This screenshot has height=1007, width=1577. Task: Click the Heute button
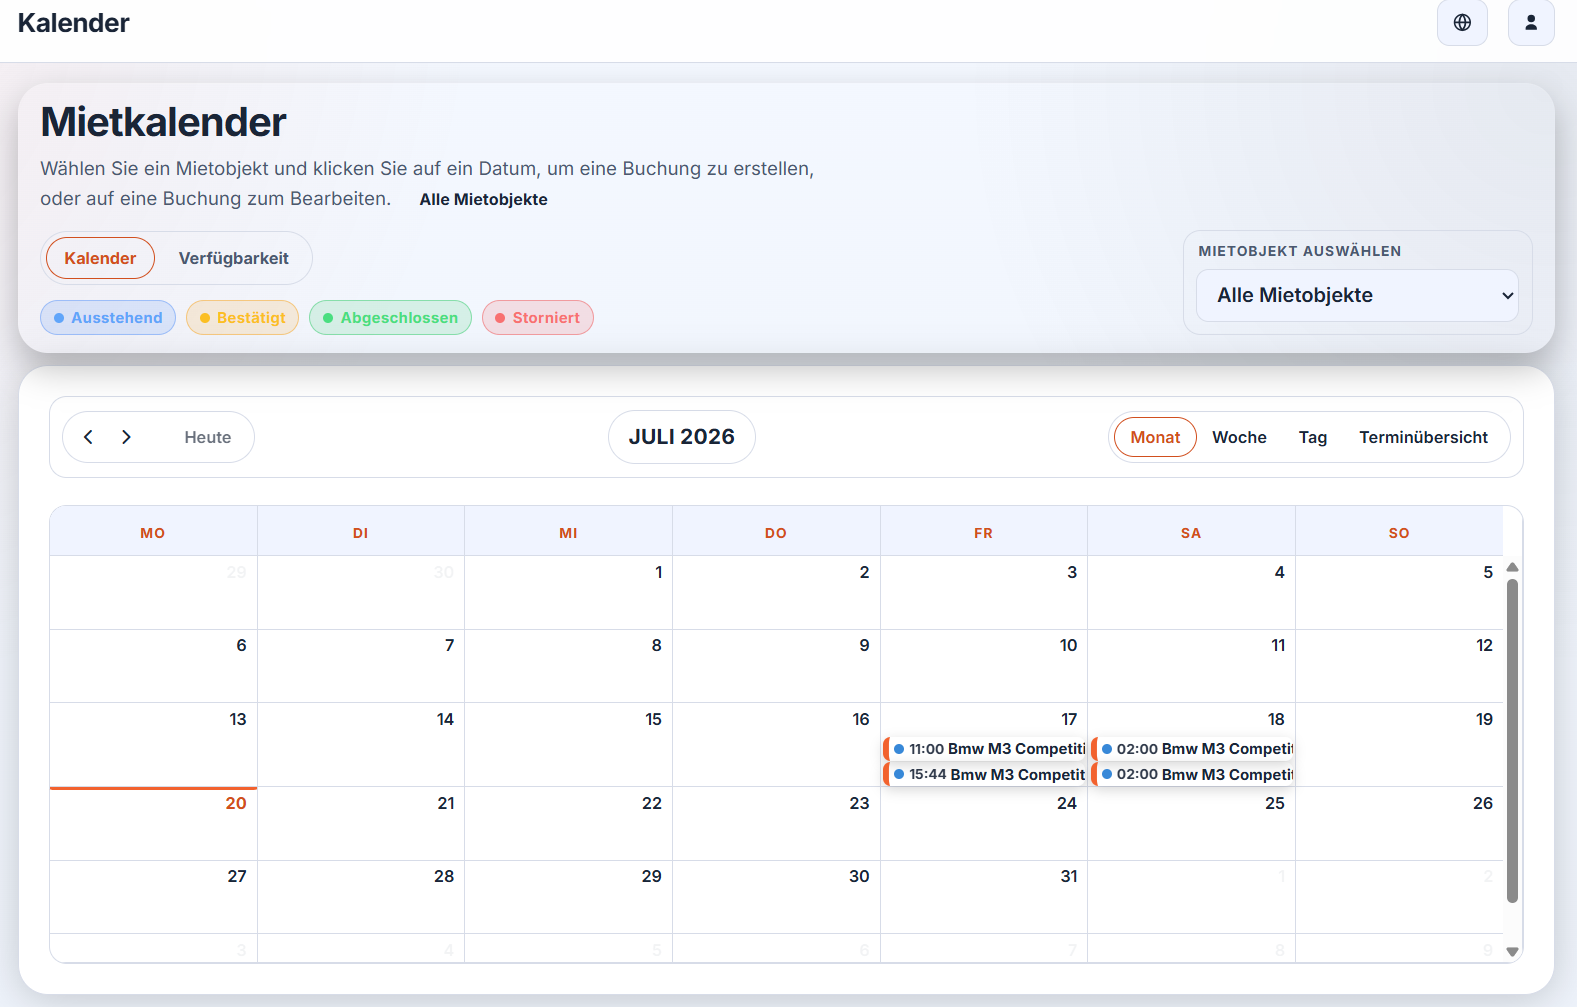tap(207, 437)
